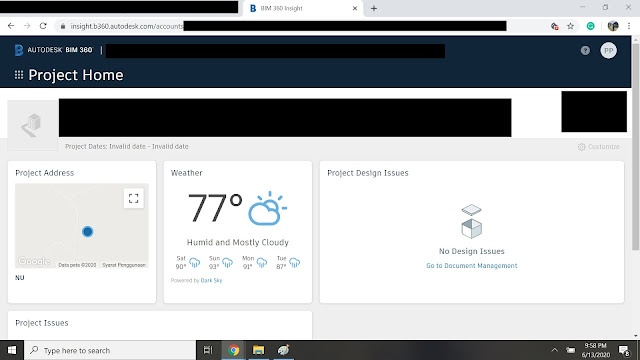Image resolution: width=640 pixels, height=360 pixels.
Task: Click the cookie blocked indicator icon
Action: pos(554,26)
